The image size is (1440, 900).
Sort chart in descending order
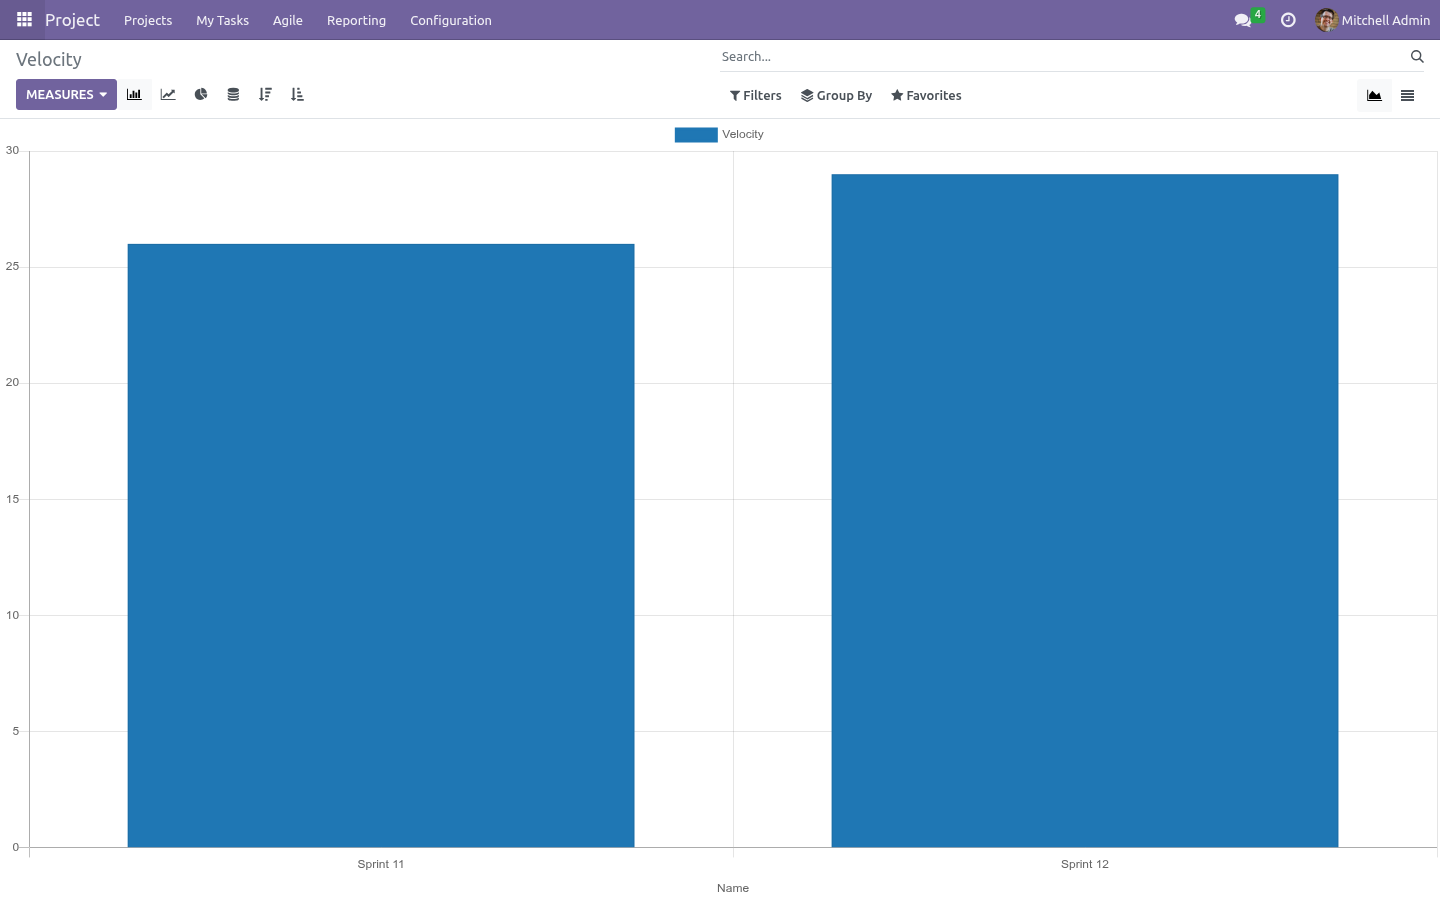265,95
